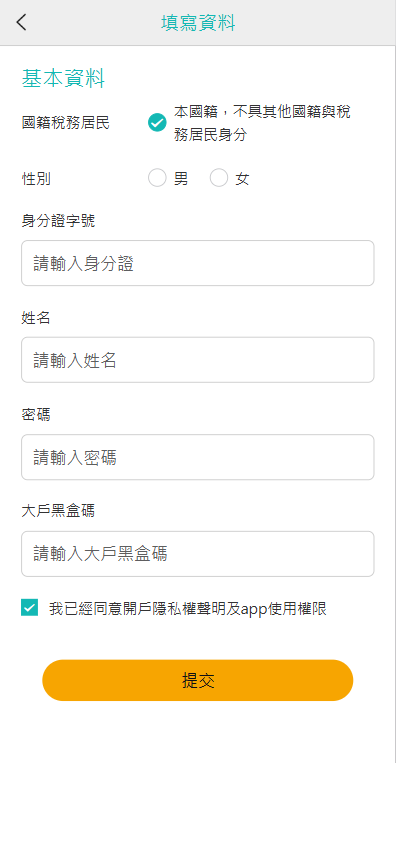Select 男 radio button

click(157, 178)
